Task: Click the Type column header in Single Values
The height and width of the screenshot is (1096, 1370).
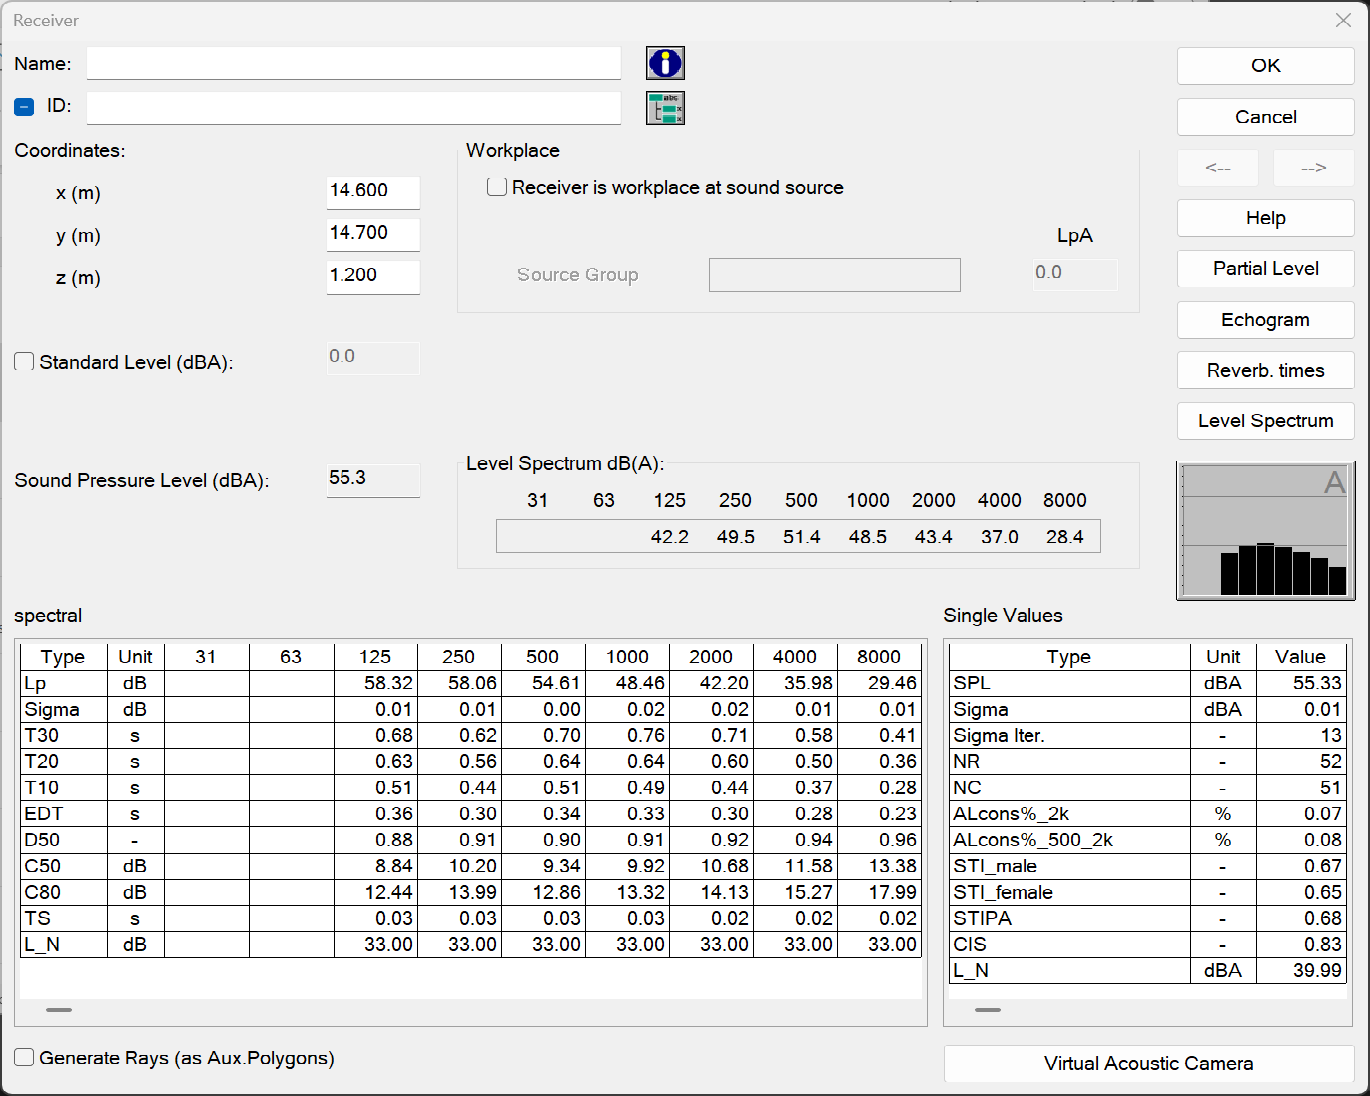Action: click(1069, 657)
